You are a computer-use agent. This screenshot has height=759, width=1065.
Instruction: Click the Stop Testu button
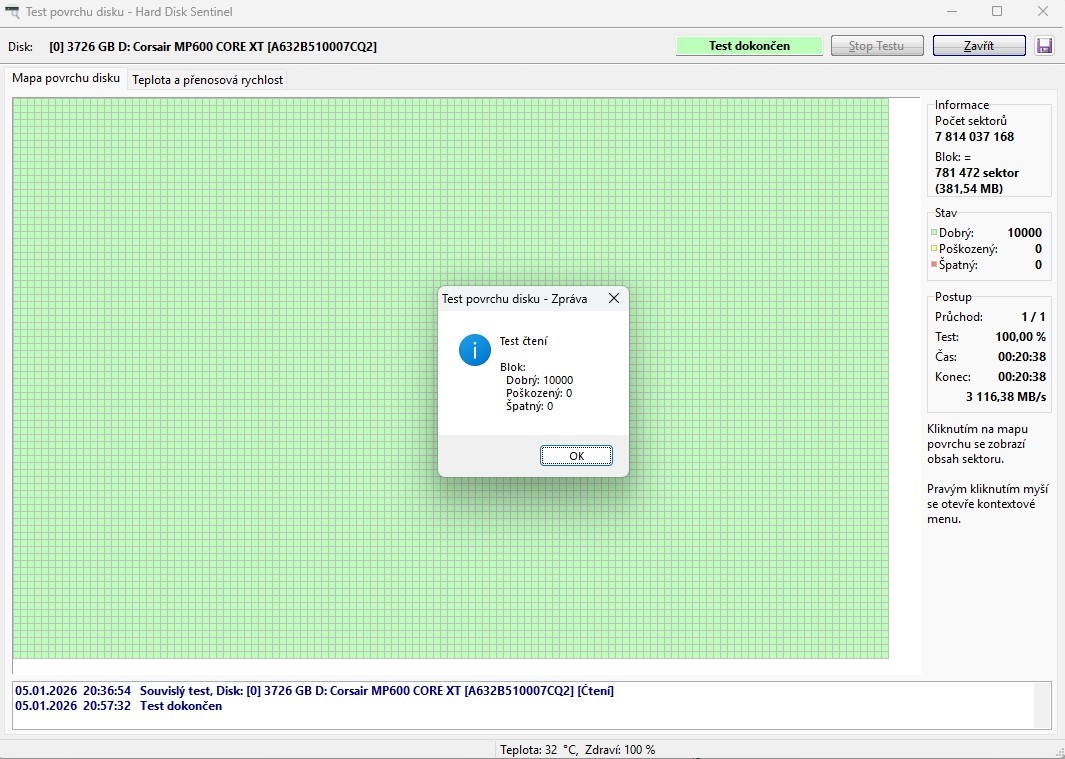point(877,46)
